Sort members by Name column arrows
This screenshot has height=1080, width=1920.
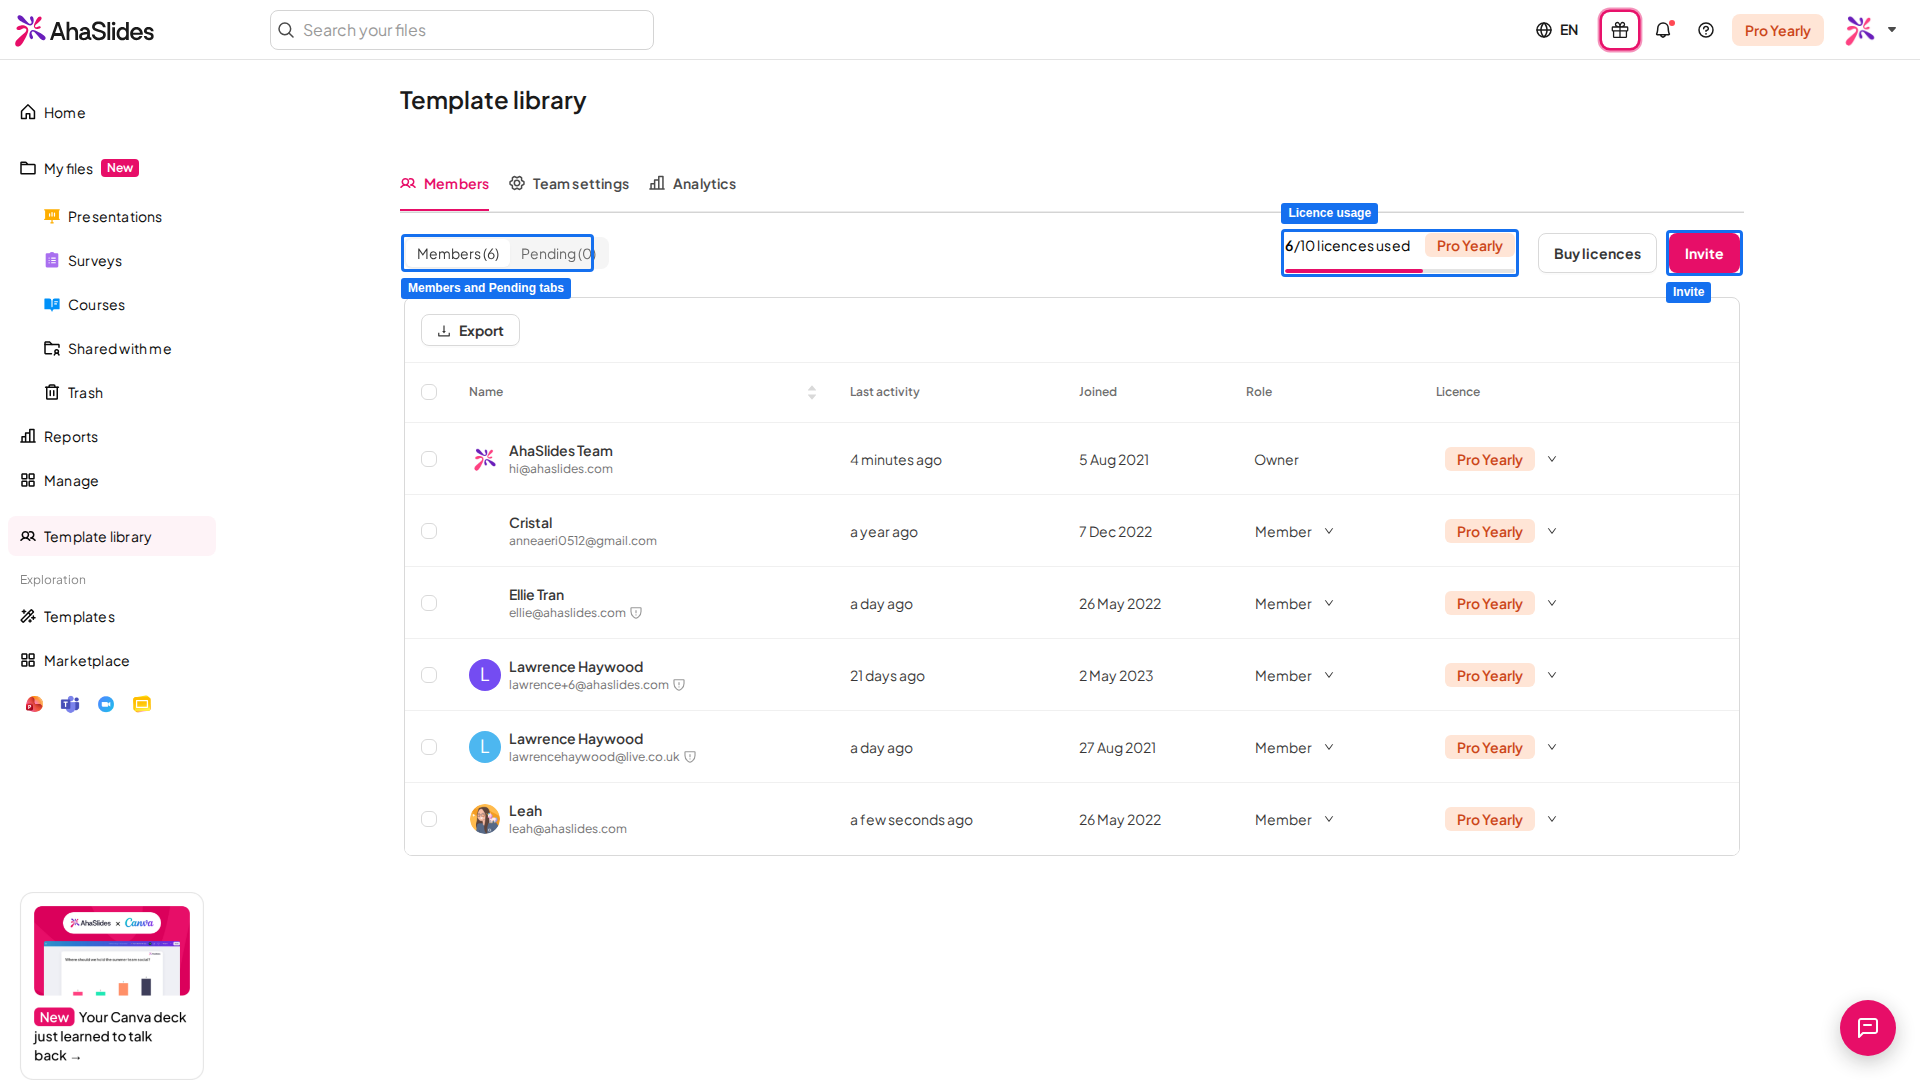(812, 392)
